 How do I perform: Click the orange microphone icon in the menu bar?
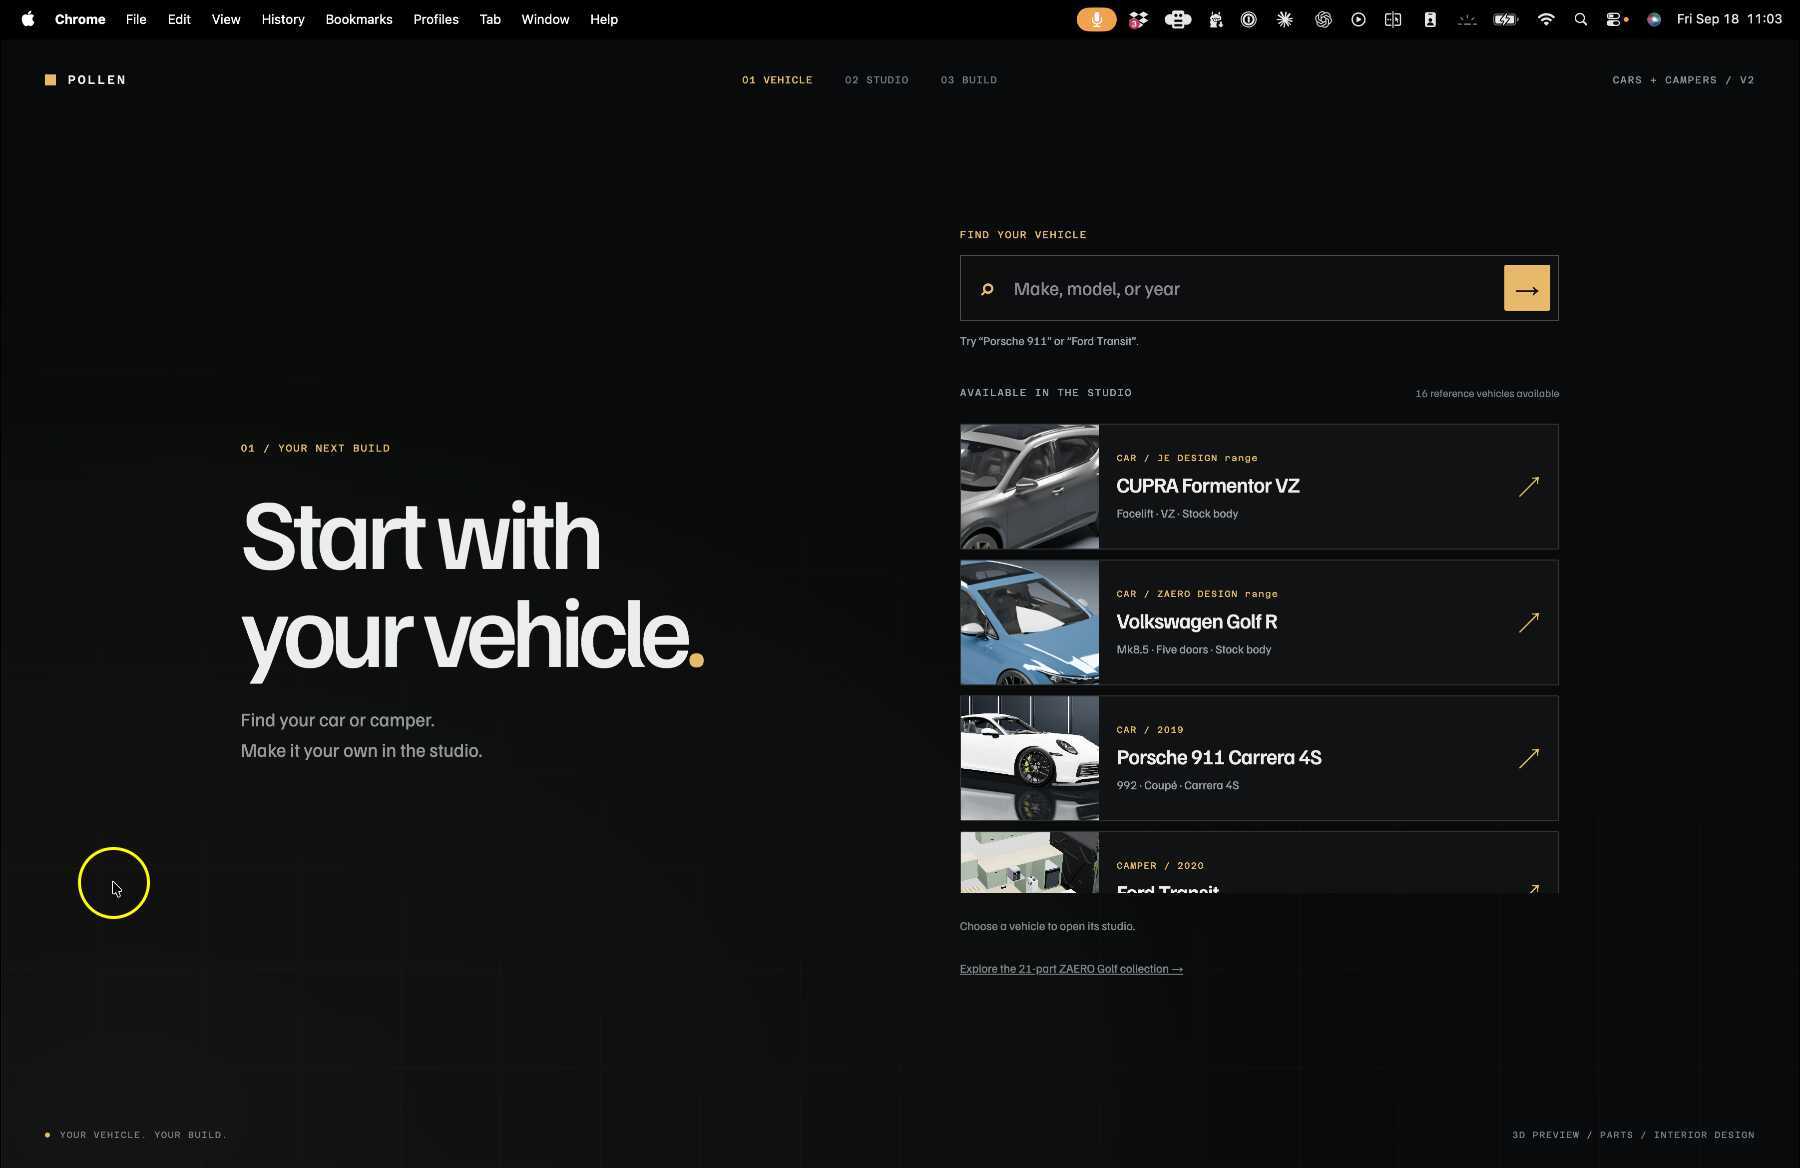(1096, 19)
